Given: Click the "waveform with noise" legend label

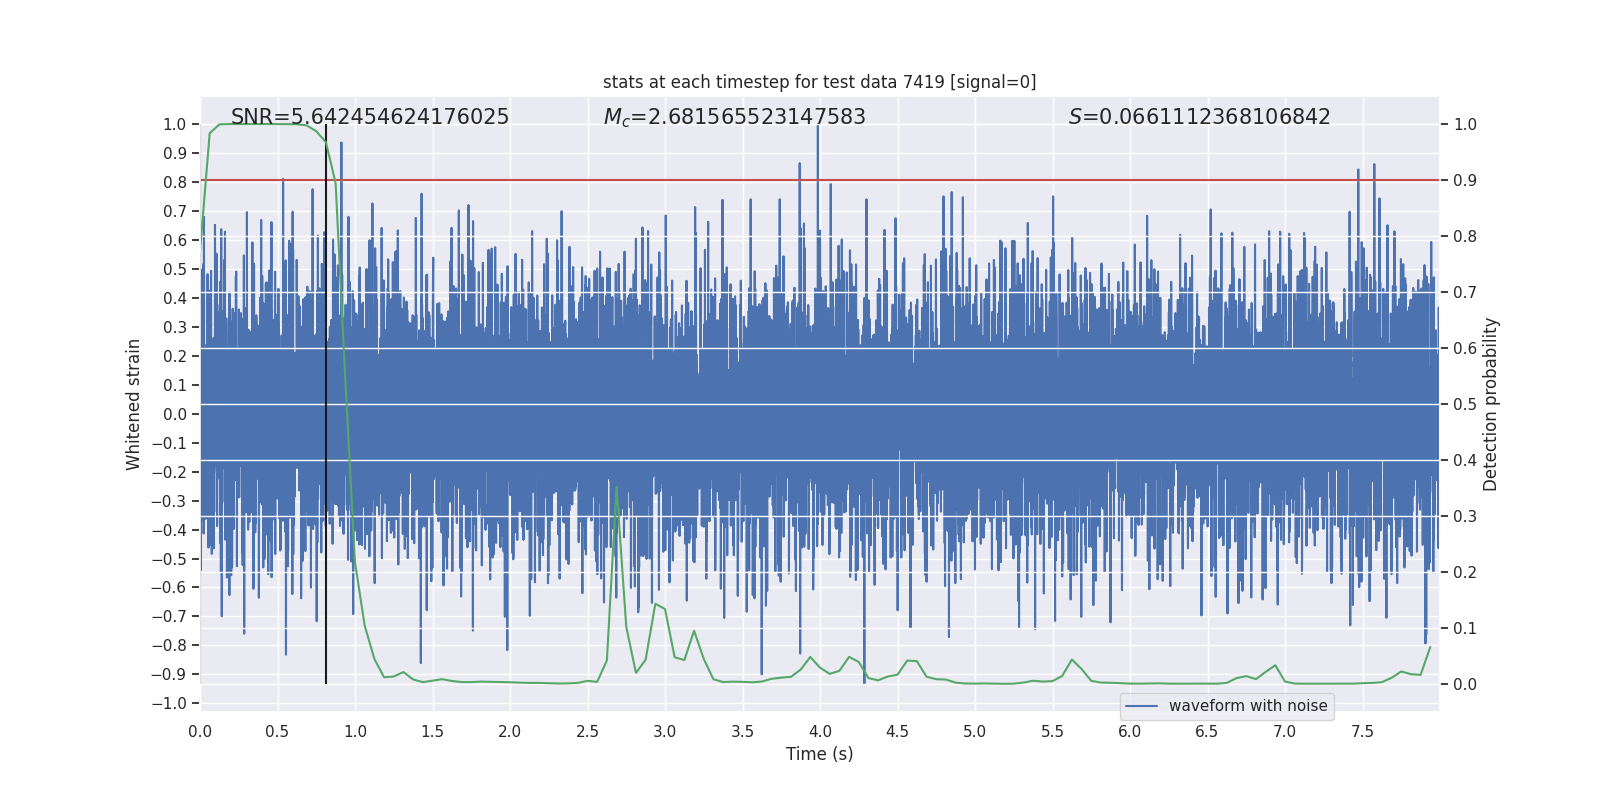Looking at the screenshot, I should pos(1247,706).
